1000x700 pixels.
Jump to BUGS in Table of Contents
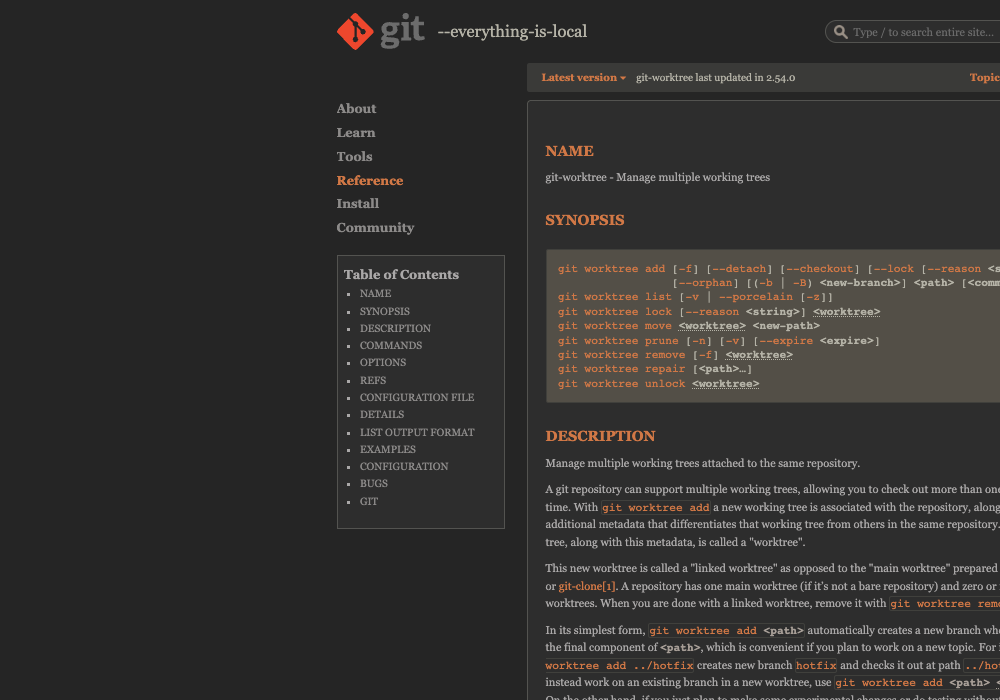coord(373,483)
